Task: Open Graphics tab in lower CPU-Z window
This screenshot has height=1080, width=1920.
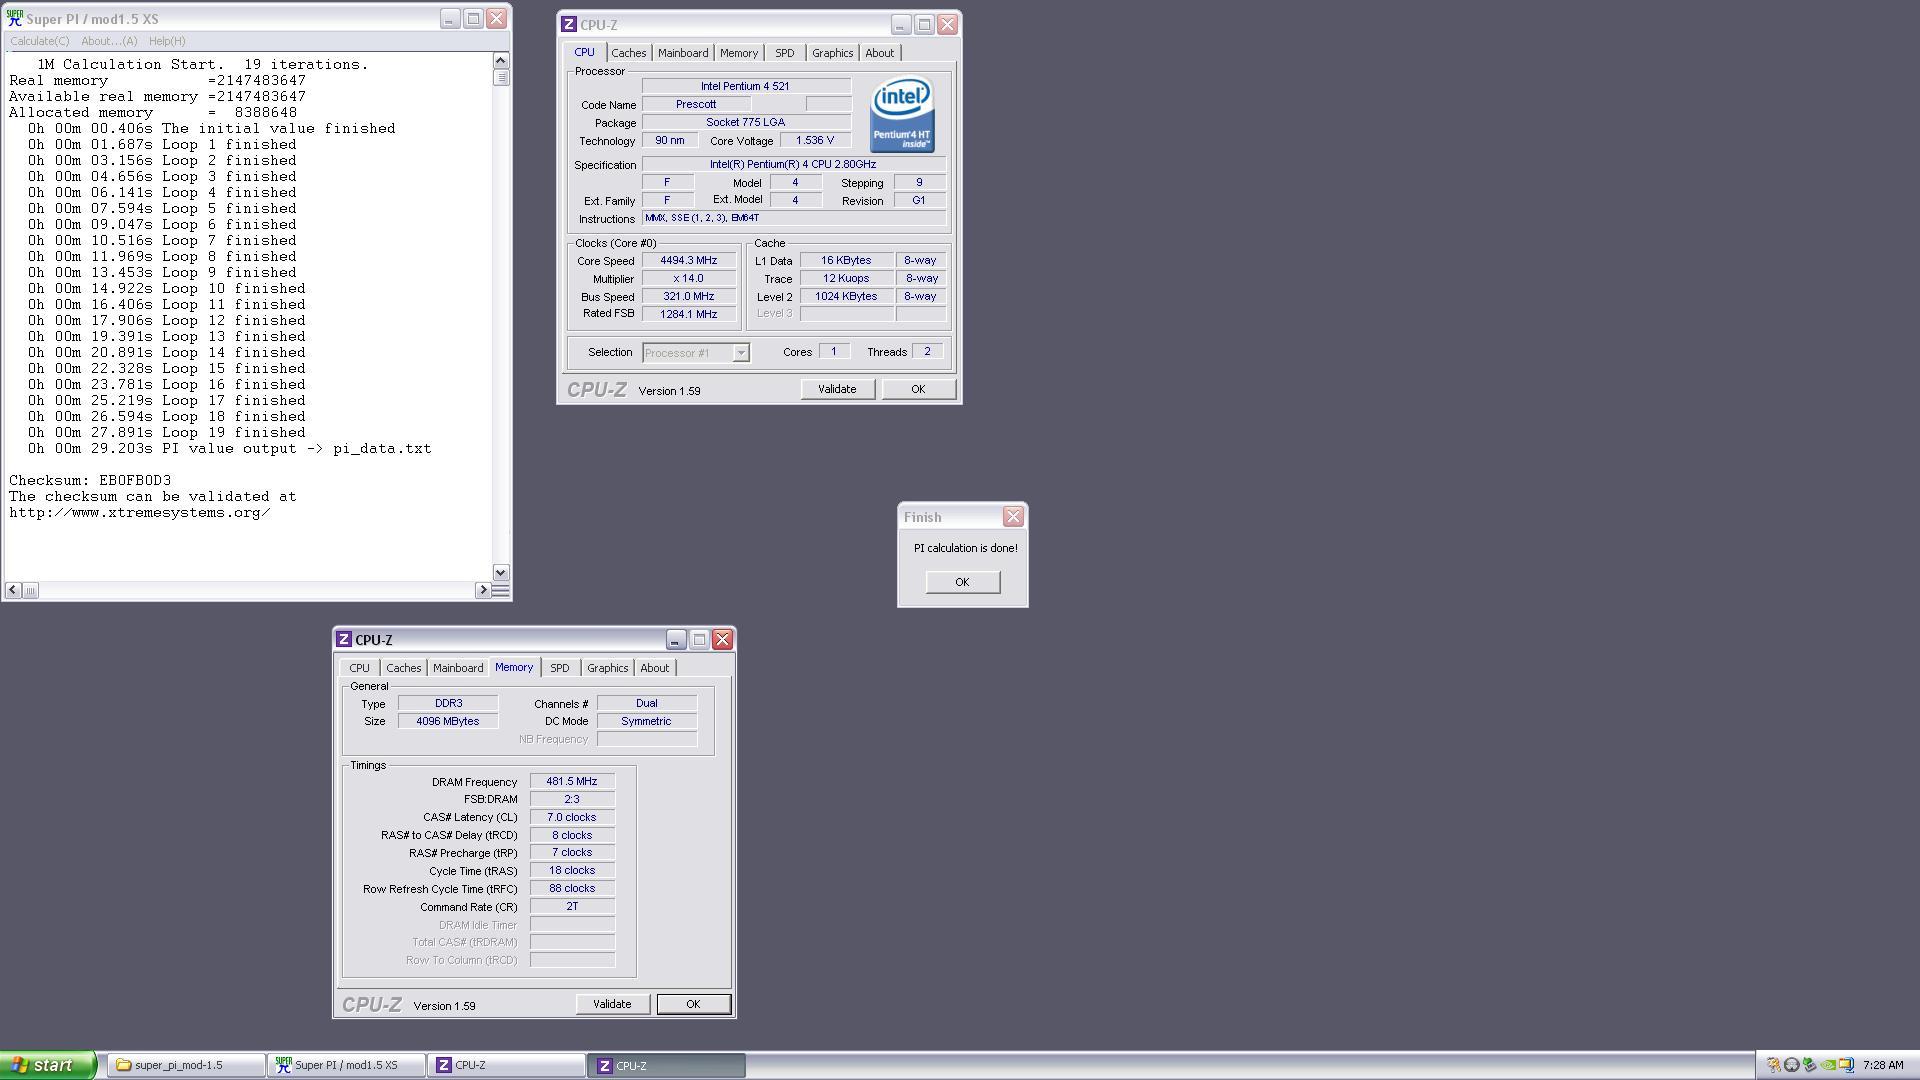Action: pyautogui.click(x=608, y=668)
